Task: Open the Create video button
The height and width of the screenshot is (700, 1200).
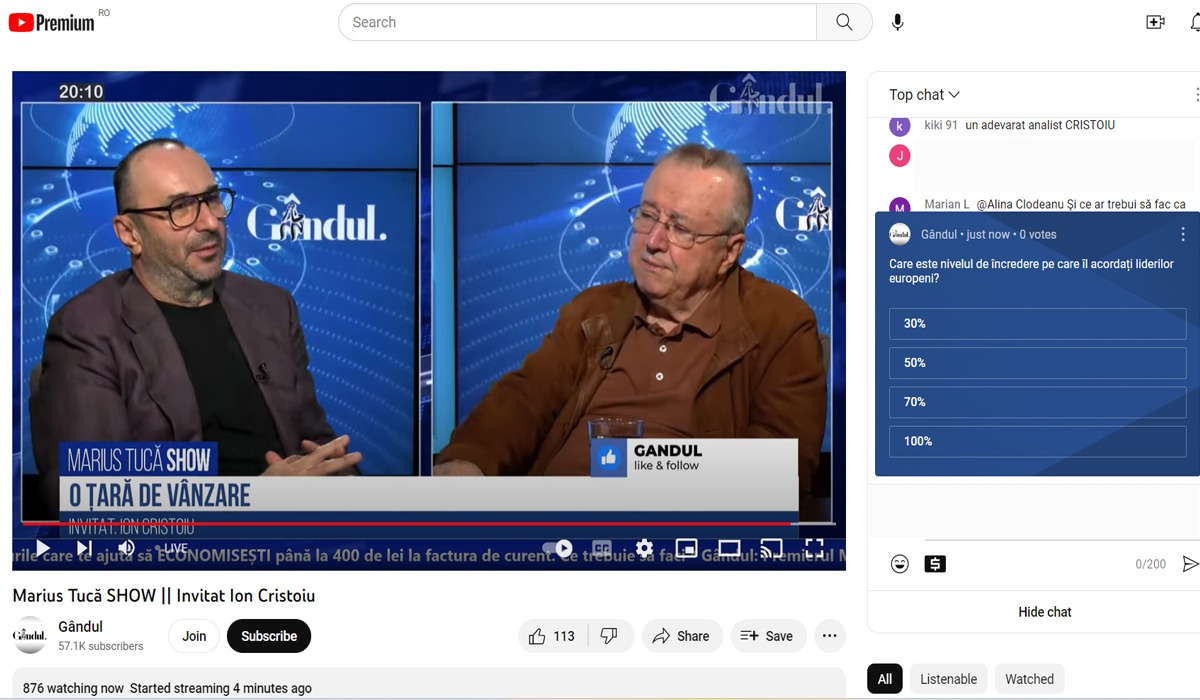Action: (1155, 22)
